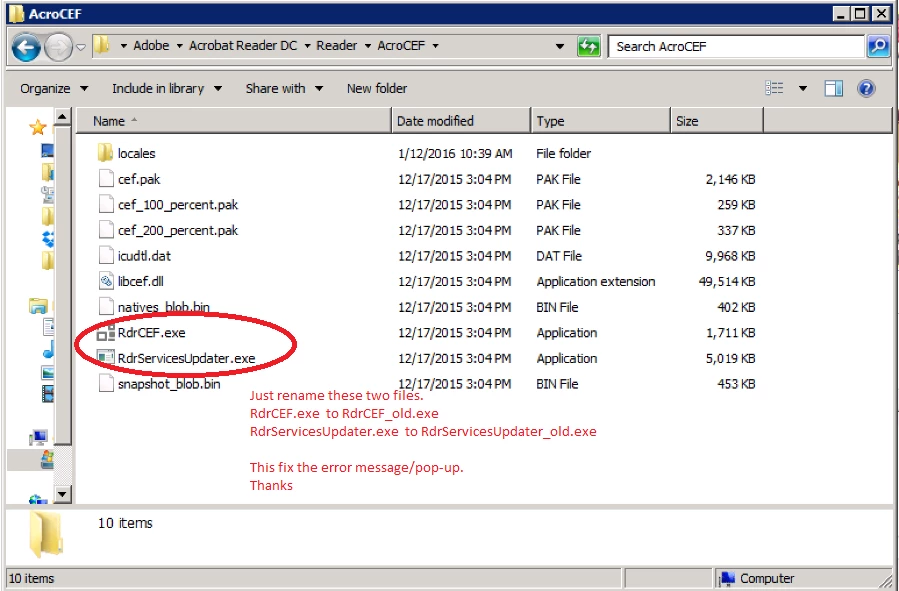
Task: Select the cef_100_percent.pak file icon
Action: 106,205
